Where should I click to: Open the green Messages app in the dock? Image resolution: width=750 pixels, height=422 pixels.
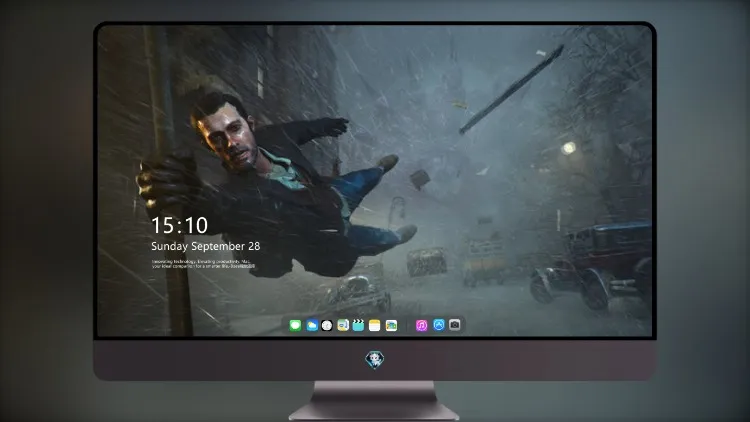pyautogui.click(x=295, y=325)
